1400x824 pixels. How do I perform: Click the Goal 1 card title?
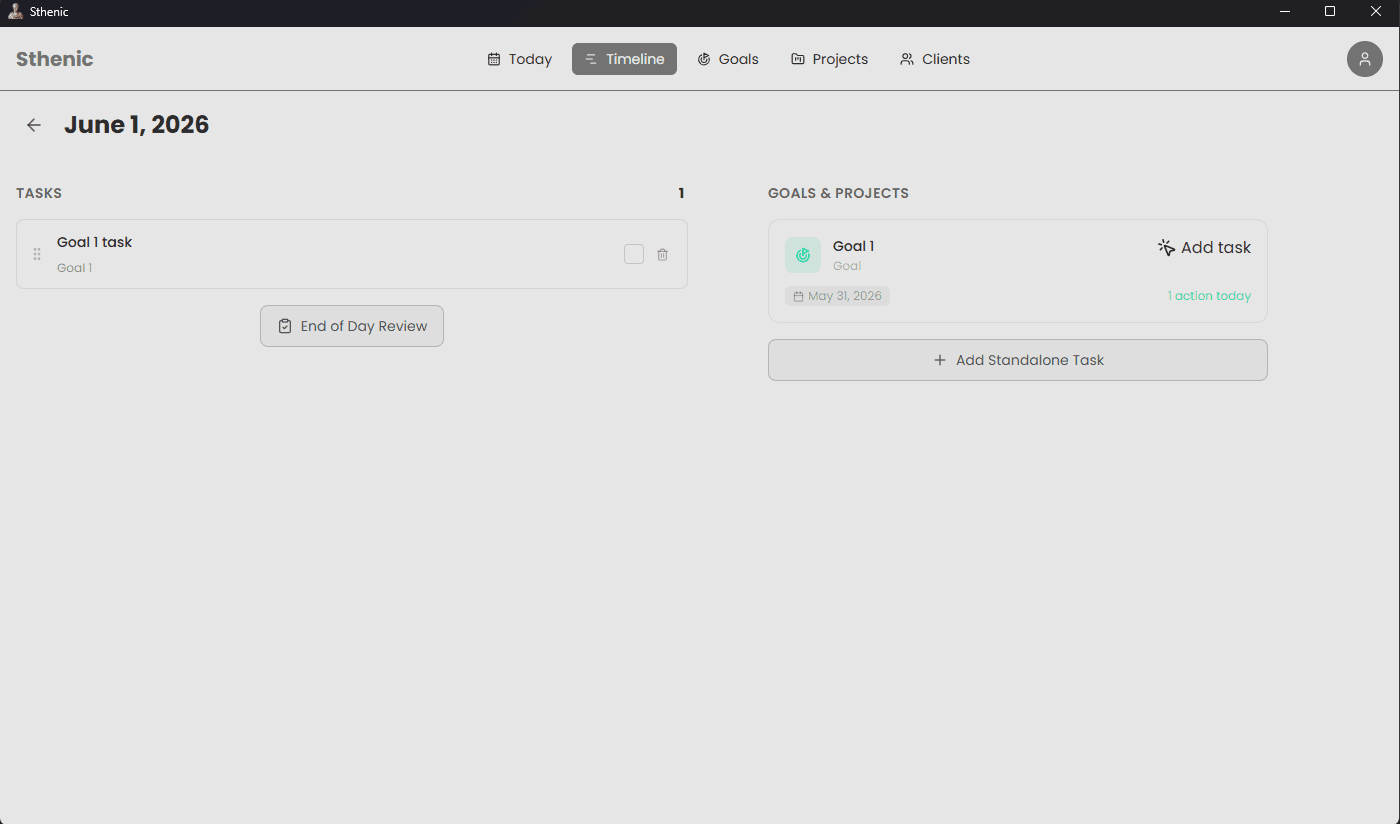pyautogui.click(x=853, y=246)
